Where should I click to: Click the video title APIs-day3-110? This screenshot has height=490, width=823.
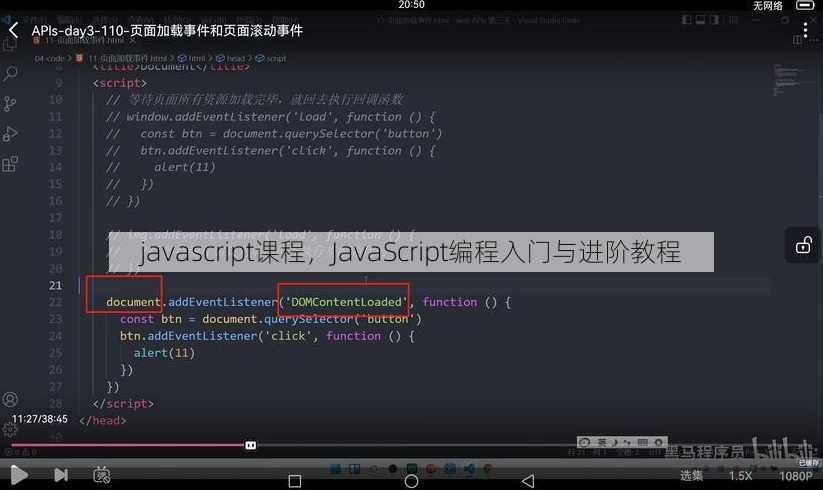click(x=167, y=30)
